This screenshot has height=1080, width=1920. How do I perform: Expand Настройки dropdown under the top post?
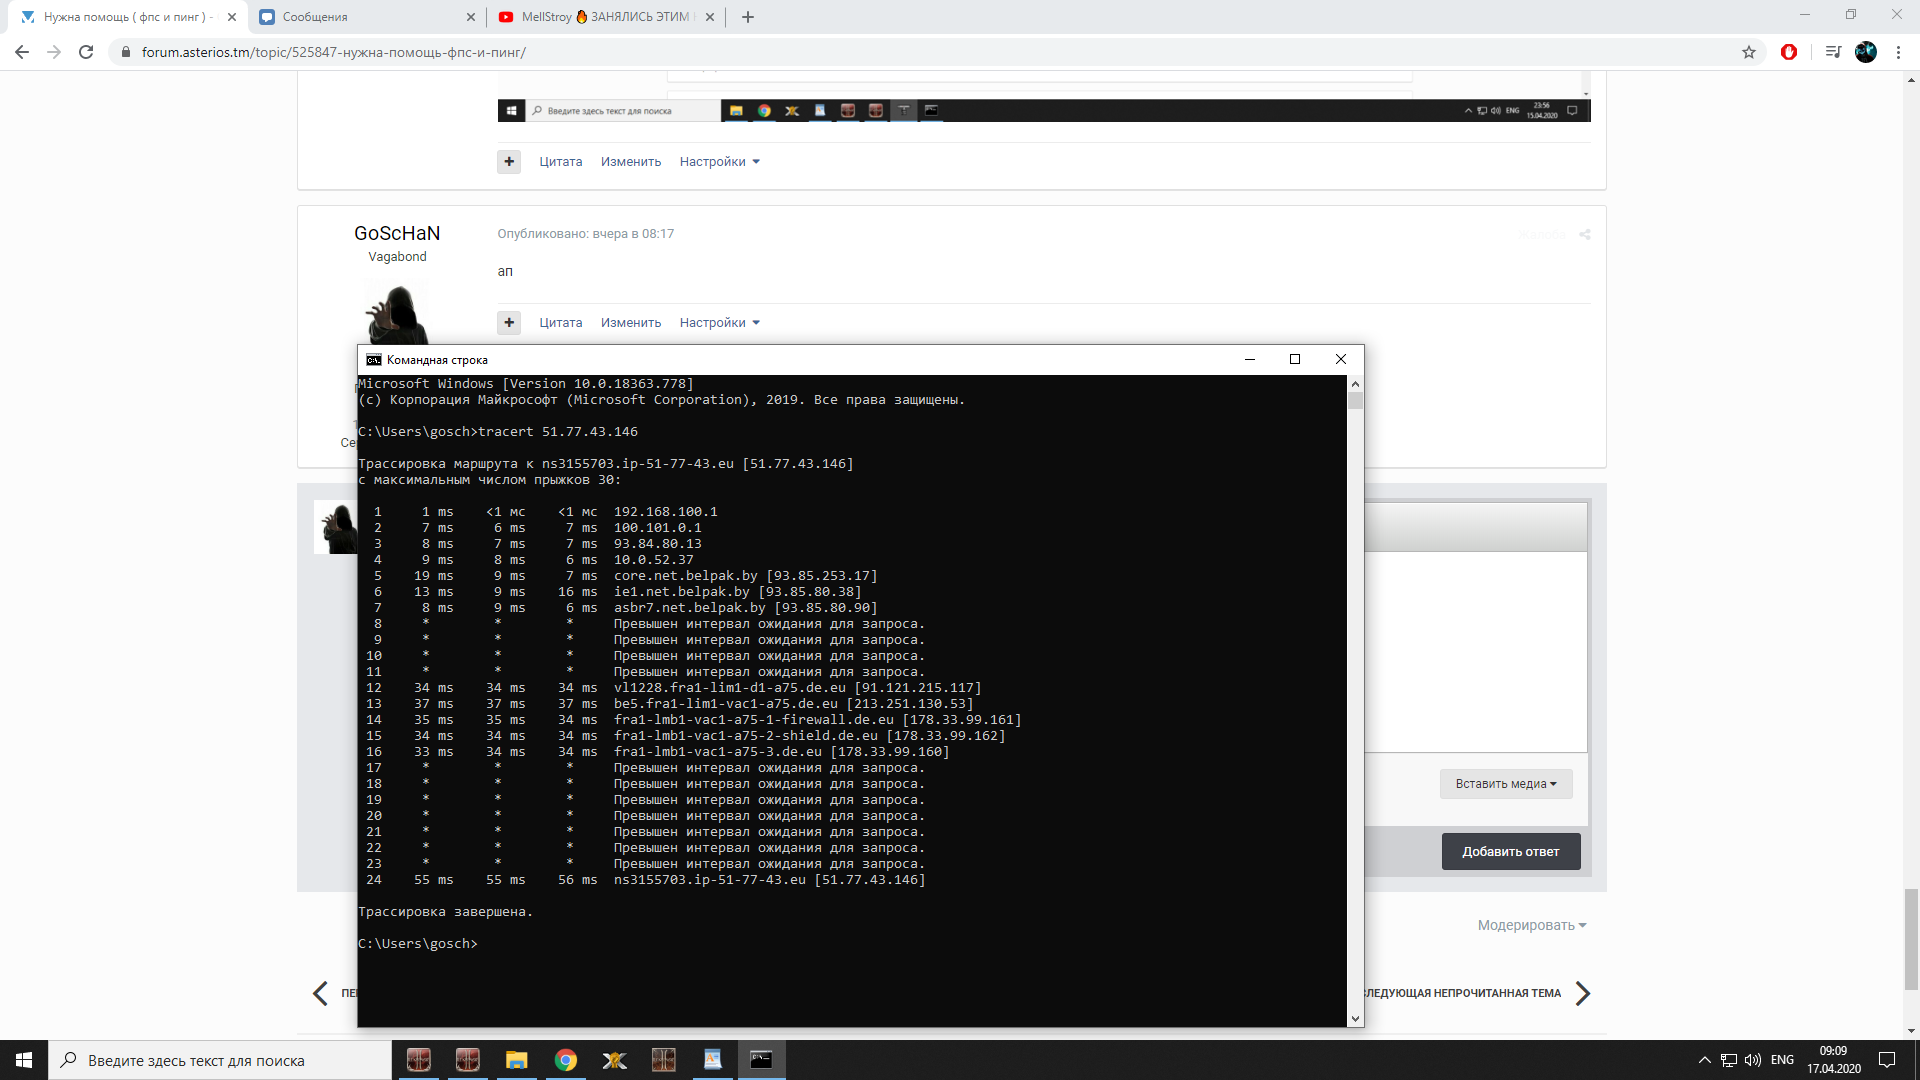click(x=719, y=161)
